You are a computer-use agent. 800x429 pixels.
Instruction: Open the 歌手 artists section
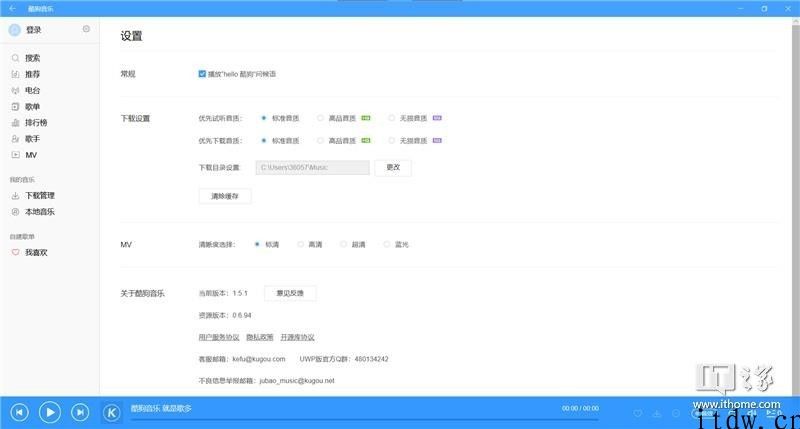point(32,139)
